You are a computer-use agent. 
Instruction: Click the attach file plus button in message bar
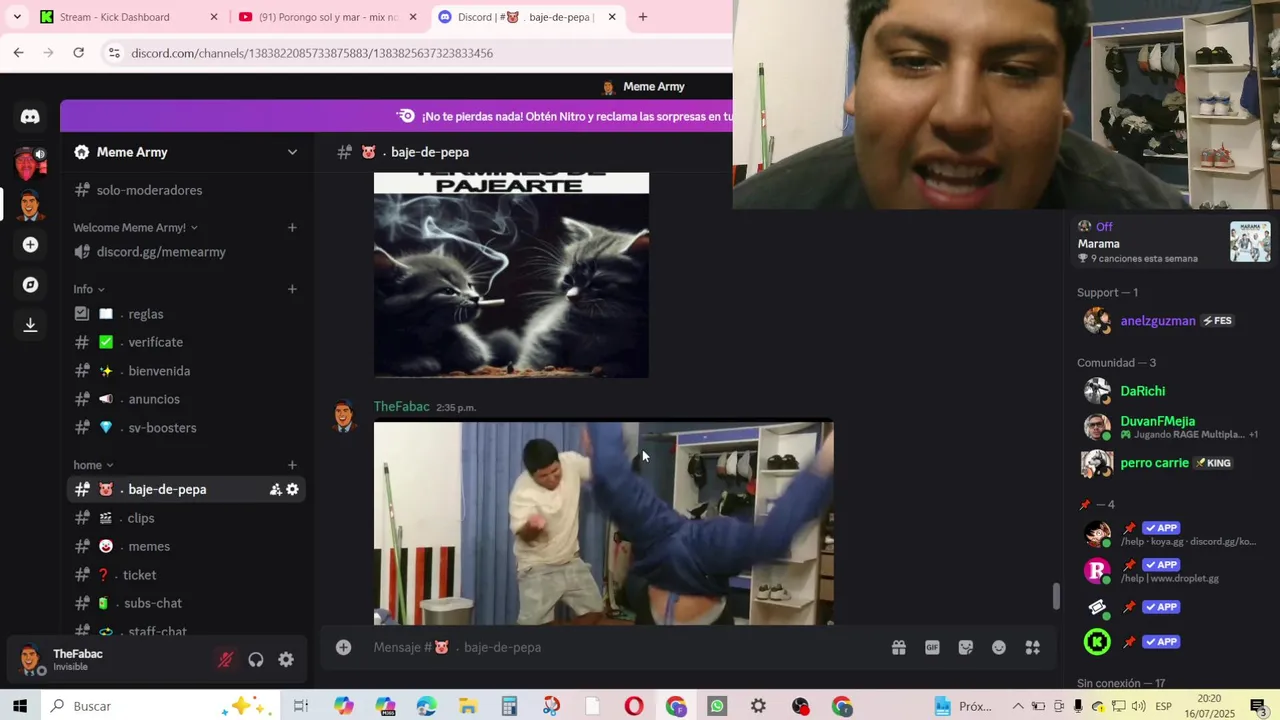click(343, 648)
